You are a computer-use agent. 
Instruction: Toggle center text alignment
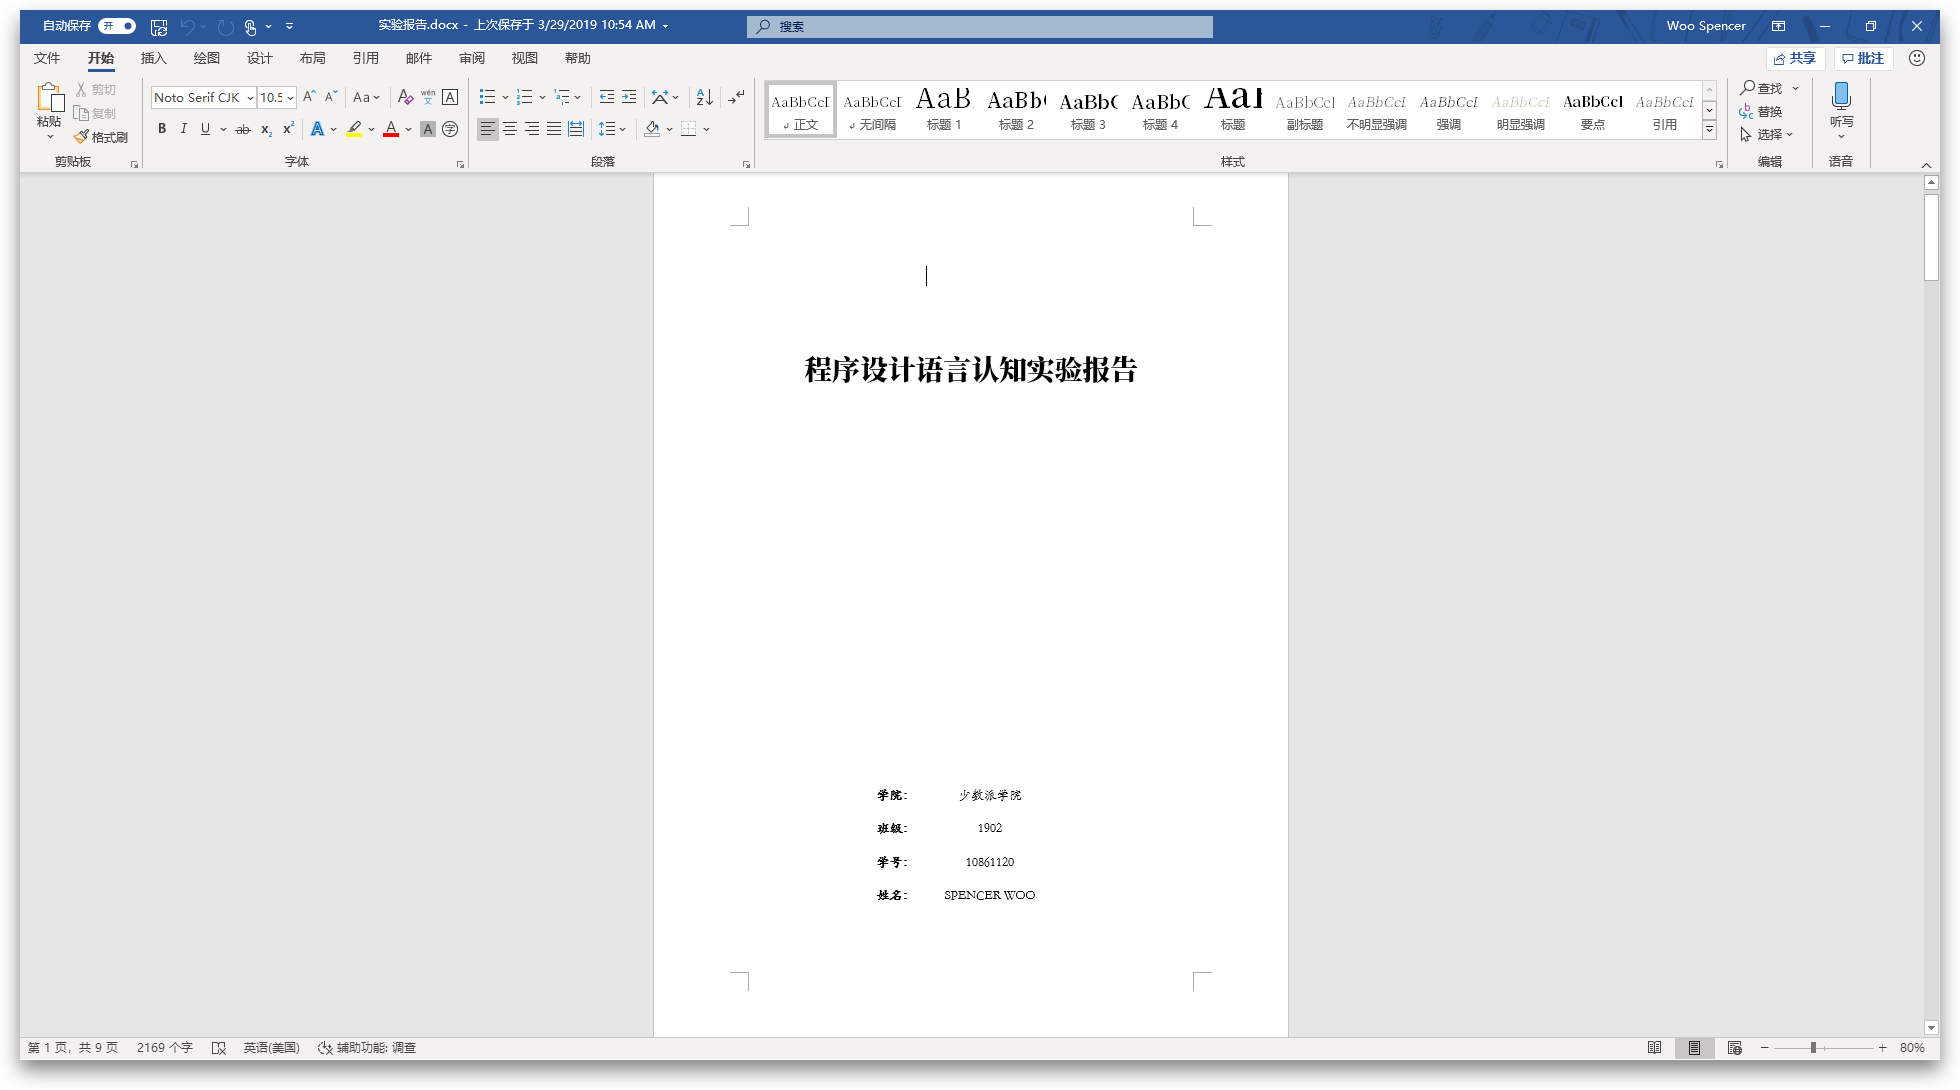pos(510,129)
